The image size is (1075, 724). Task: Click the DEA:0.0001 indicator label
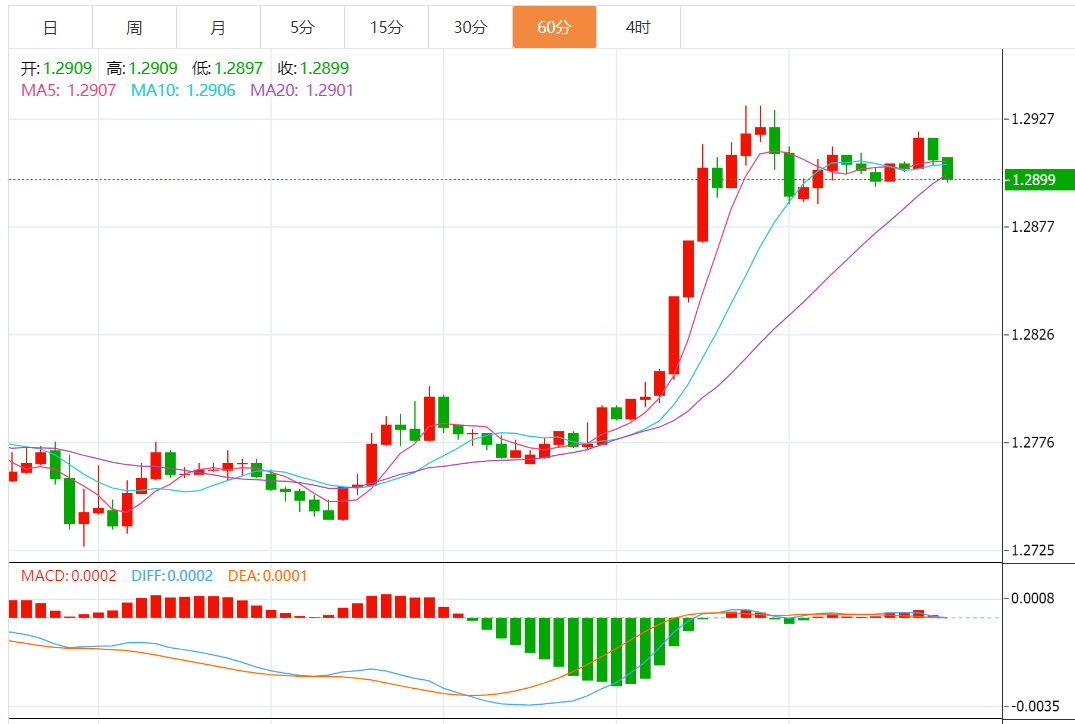pos(267,576)
